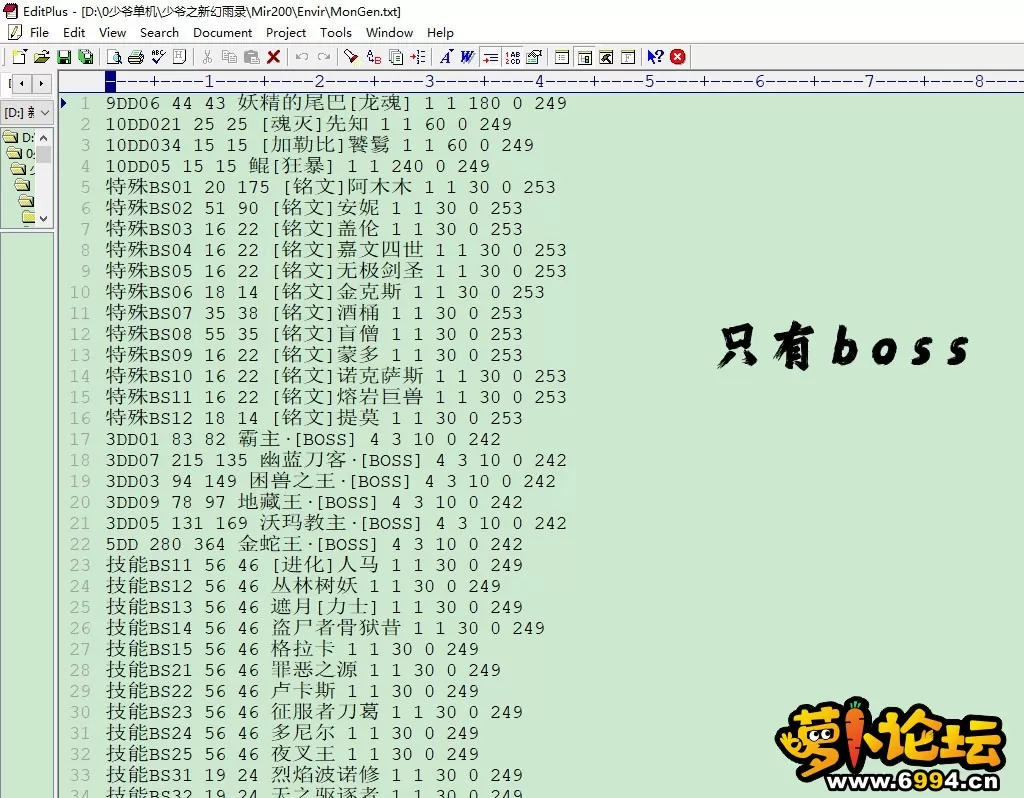This screenshot has width=1024, height=798.
Task: Open the Project menu
Action: click(286, 33)
